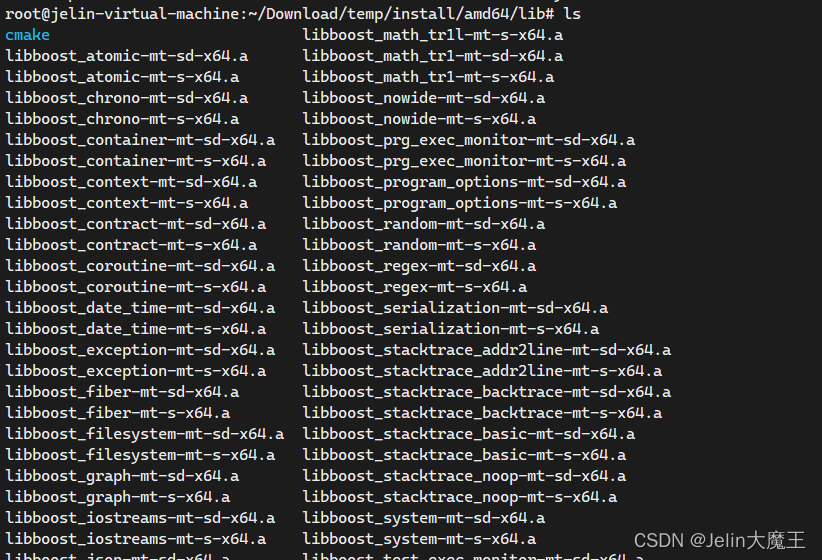Image resolution: width=822 pixels, height=560 pixels.
Task: Click libboost_stacktrace_addr2line-mt-sd-x64.a file name
Action: tap(487, 350)
